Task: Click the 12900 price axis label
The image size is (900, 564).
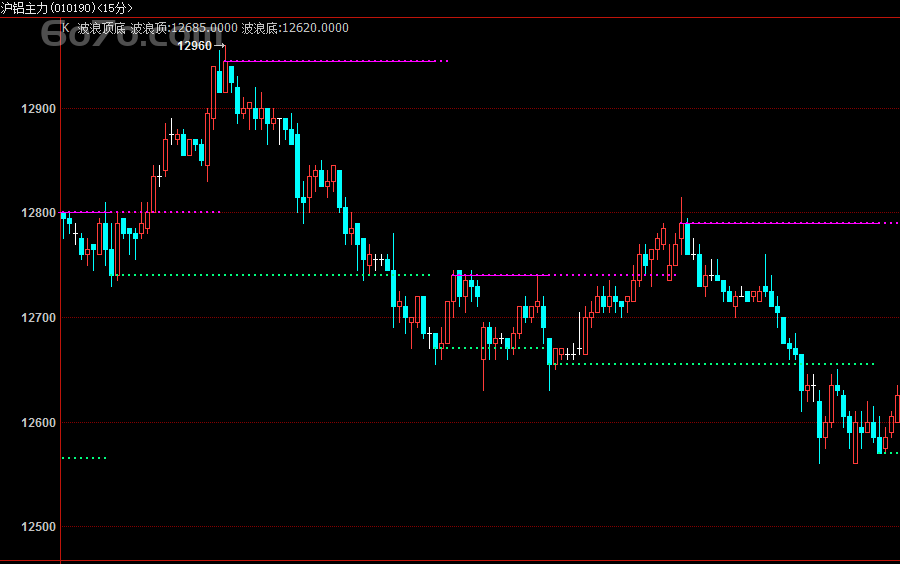Action: [39, 109]
